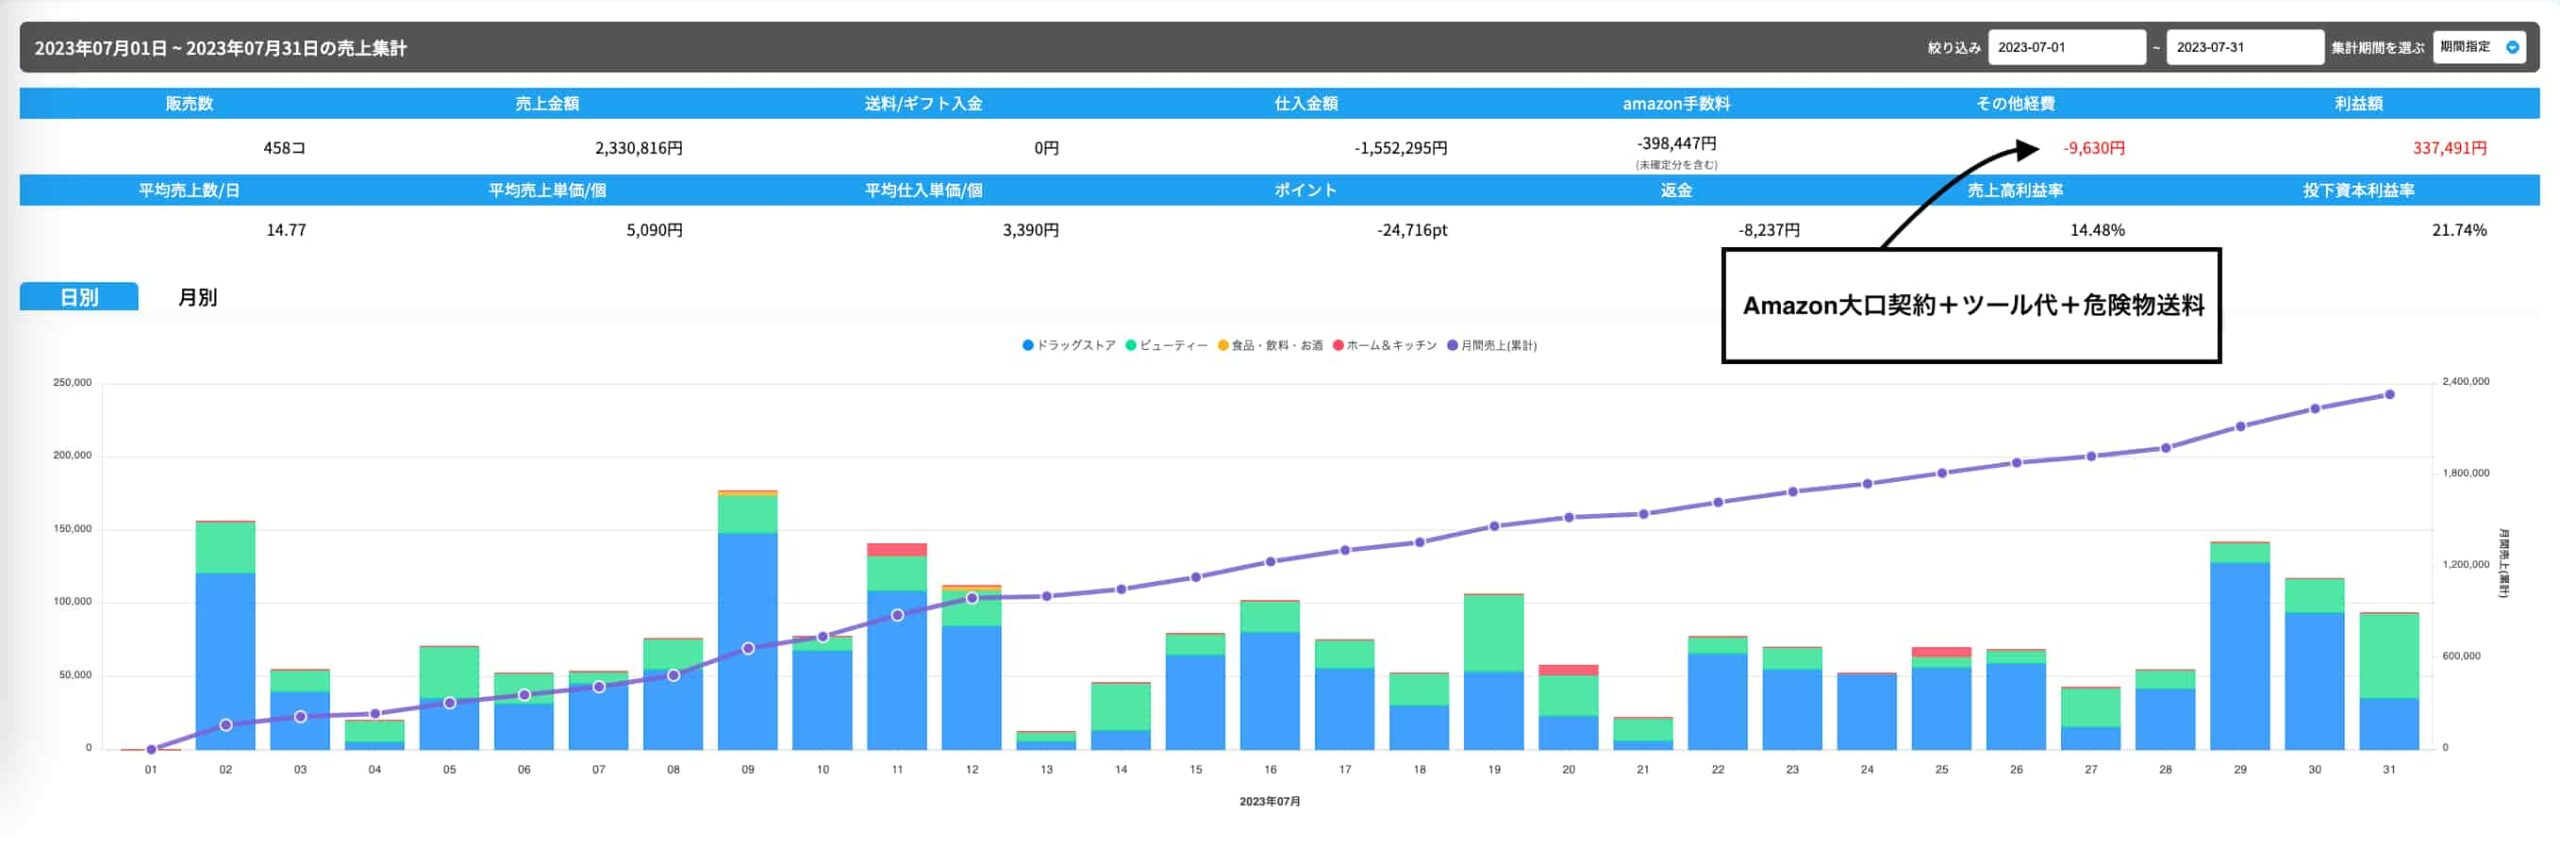Toggle 食品・飲料・お酒 legend series

1269,345
